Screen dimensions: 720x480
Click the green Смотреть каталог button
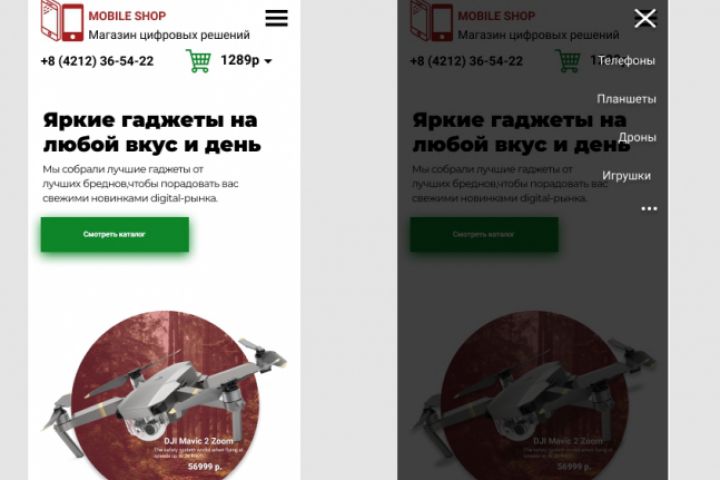coord(115,234)
